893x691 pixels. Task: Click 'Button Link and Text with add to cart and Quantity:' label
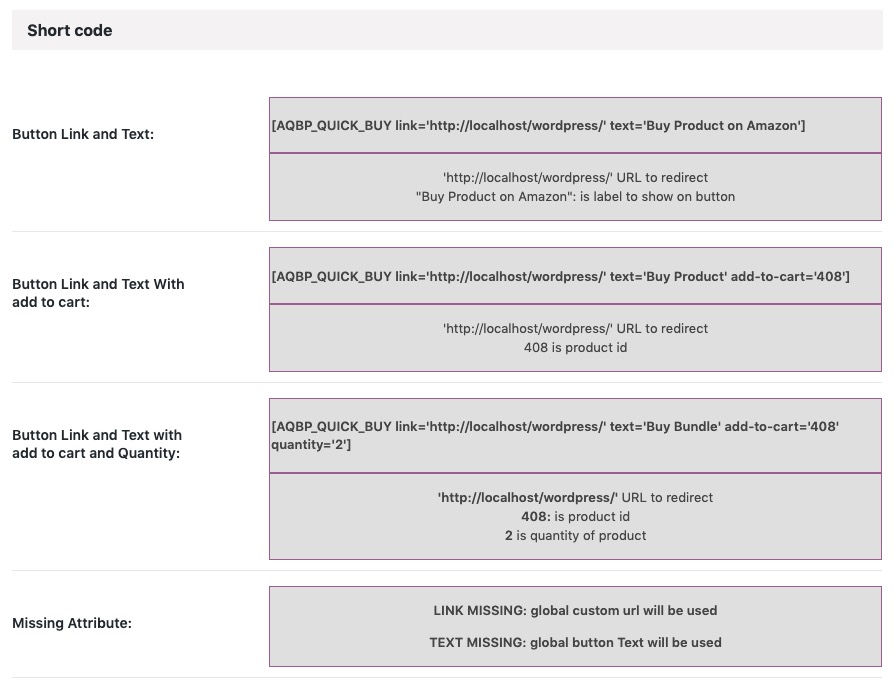[x=97, y=444]
